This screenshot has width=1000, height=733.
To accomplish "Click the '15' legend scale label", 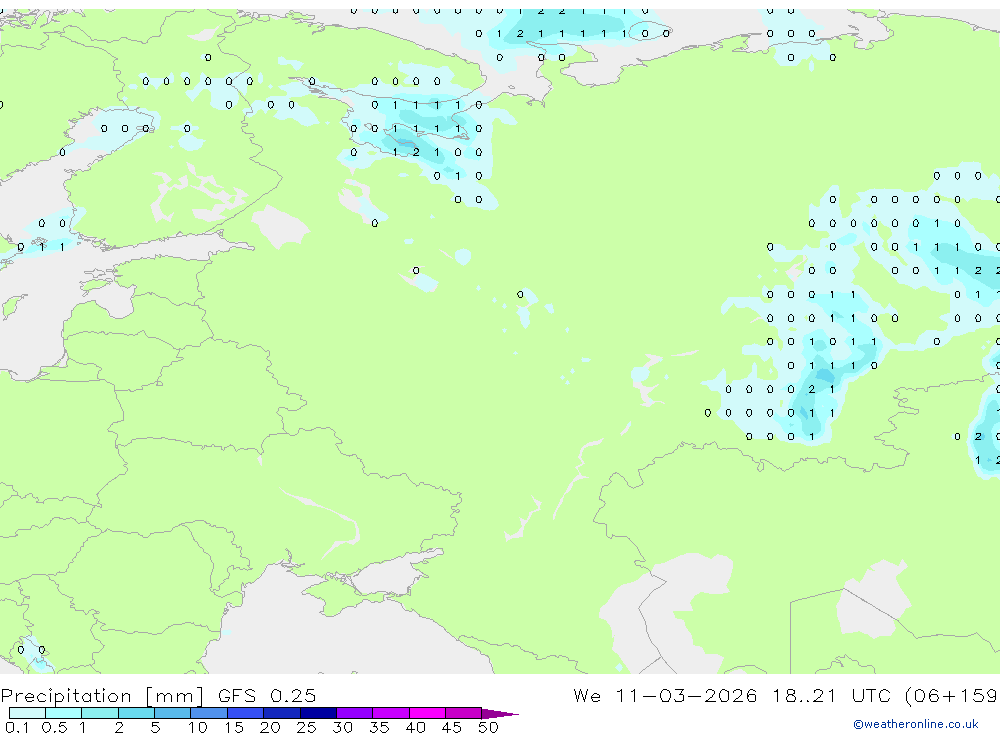I will click(x=234, y=727).
